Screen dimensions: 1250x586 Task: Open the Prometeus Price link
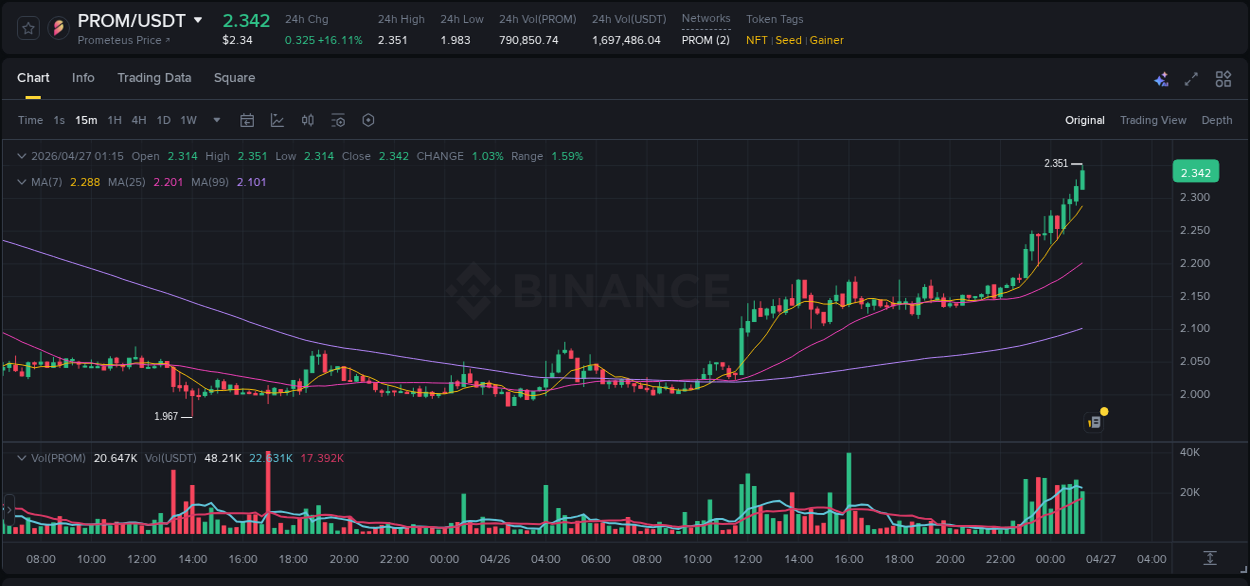coord(124,40)
